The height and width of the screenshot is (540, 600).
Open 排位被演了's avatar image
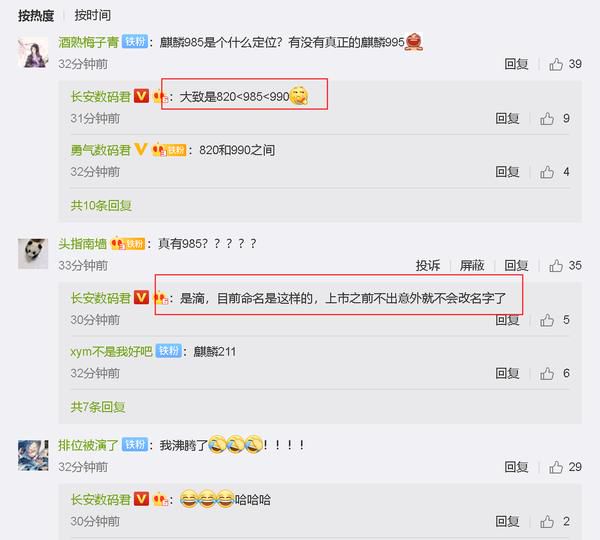(33, 455)
